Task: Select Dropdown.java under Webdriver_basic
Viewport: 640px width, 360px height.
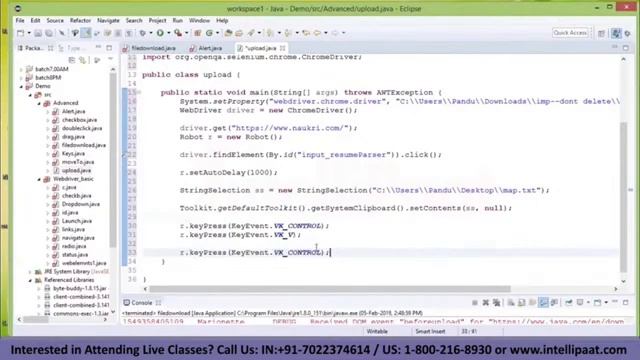Action: click(x=81, y=204)
